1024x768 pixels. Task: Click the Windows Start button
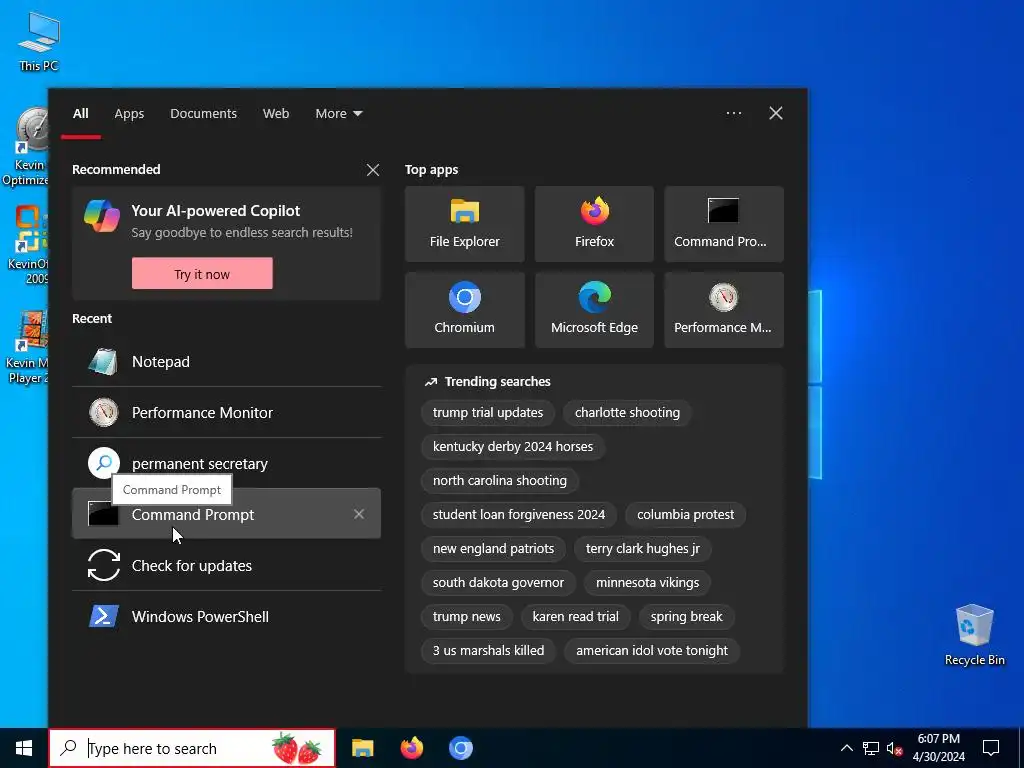[24, 748]
